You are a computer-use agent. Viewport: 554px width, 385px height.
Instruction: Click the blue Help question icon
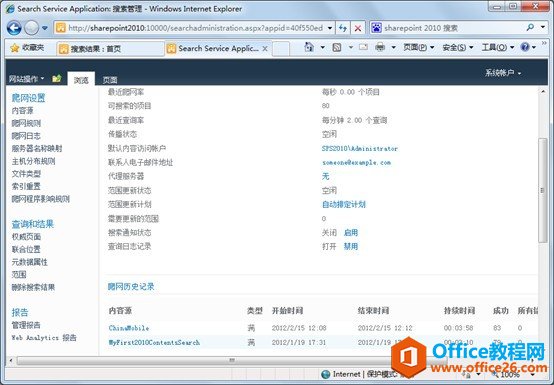coord(525,47)
